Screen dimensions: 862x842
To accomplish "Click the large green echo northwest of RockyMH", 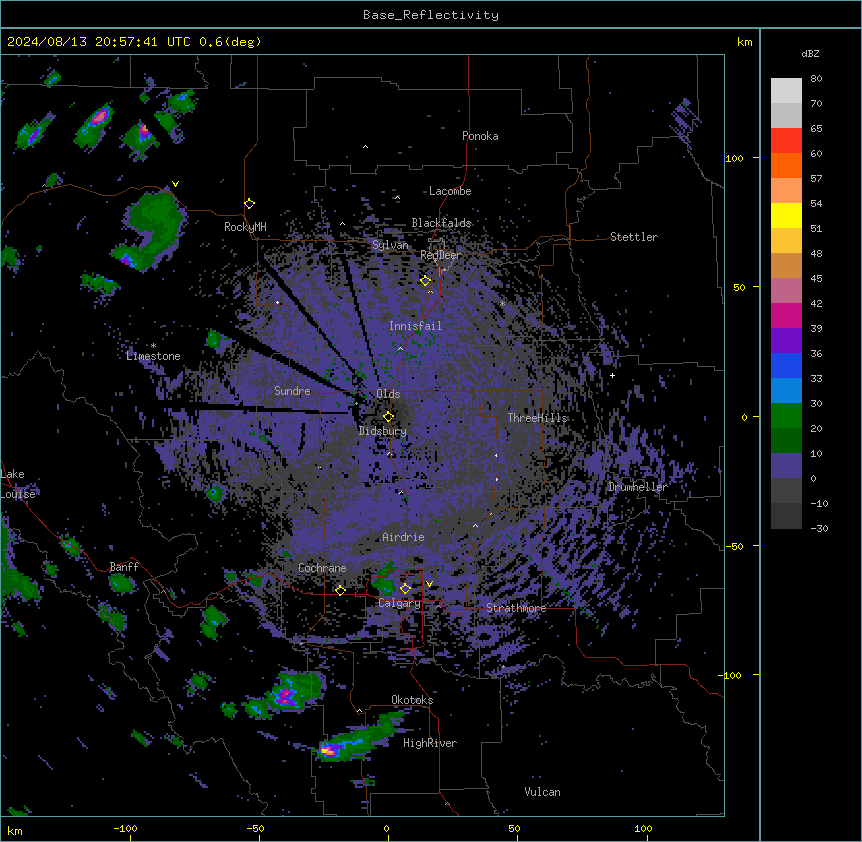I will click(x=151, y=230).
